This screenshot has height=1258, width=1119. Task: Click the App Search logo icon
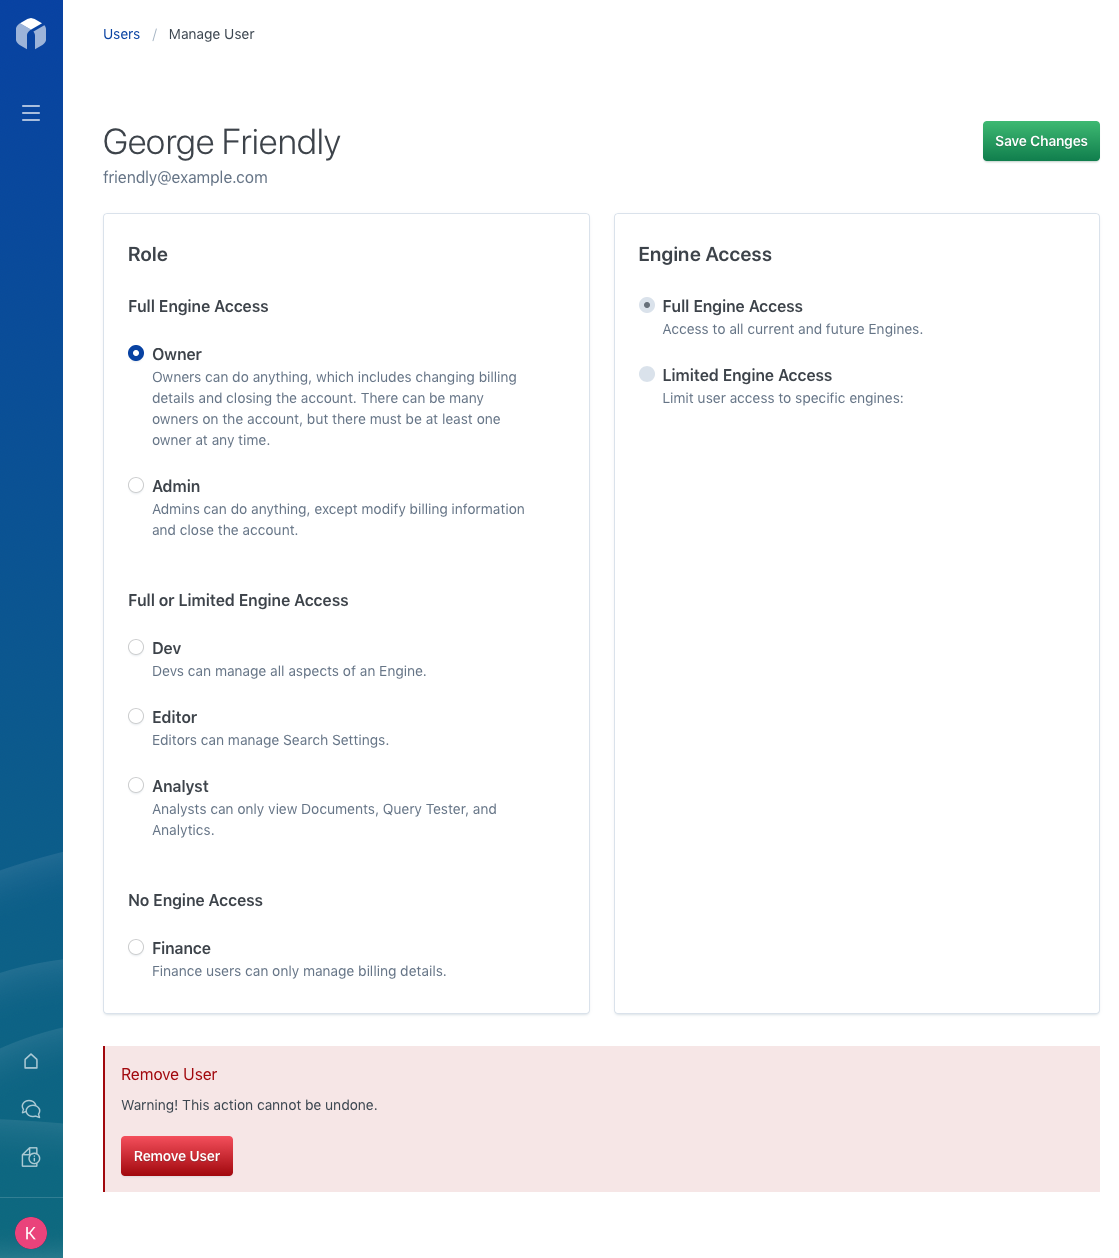31,34
